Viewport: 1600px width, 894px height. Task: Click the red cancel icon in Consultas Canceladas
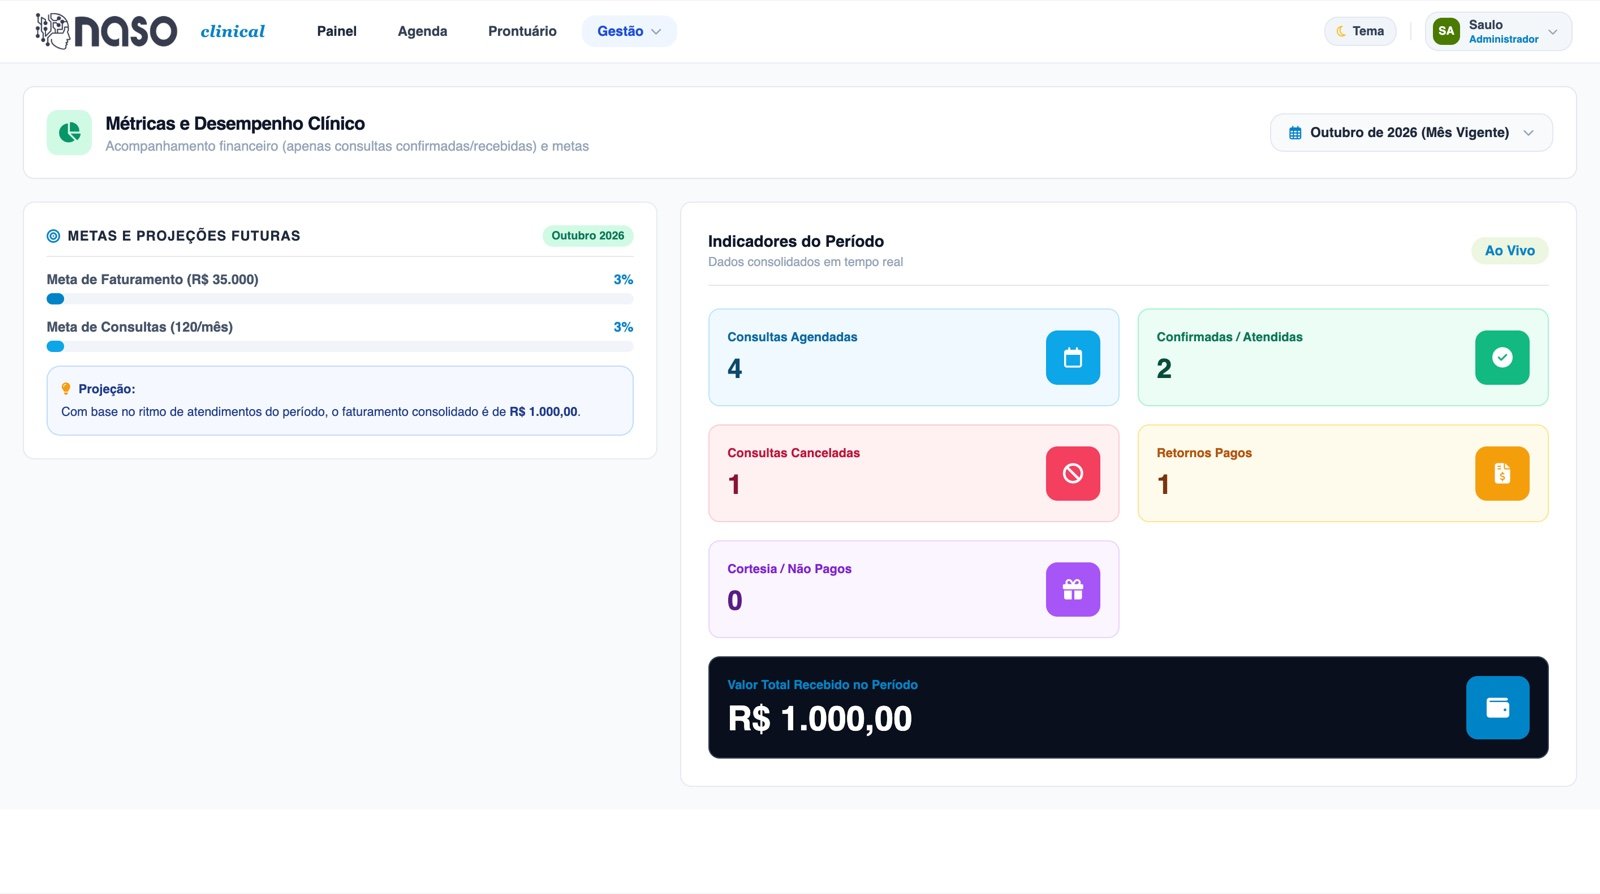(x=1073, y=474)
